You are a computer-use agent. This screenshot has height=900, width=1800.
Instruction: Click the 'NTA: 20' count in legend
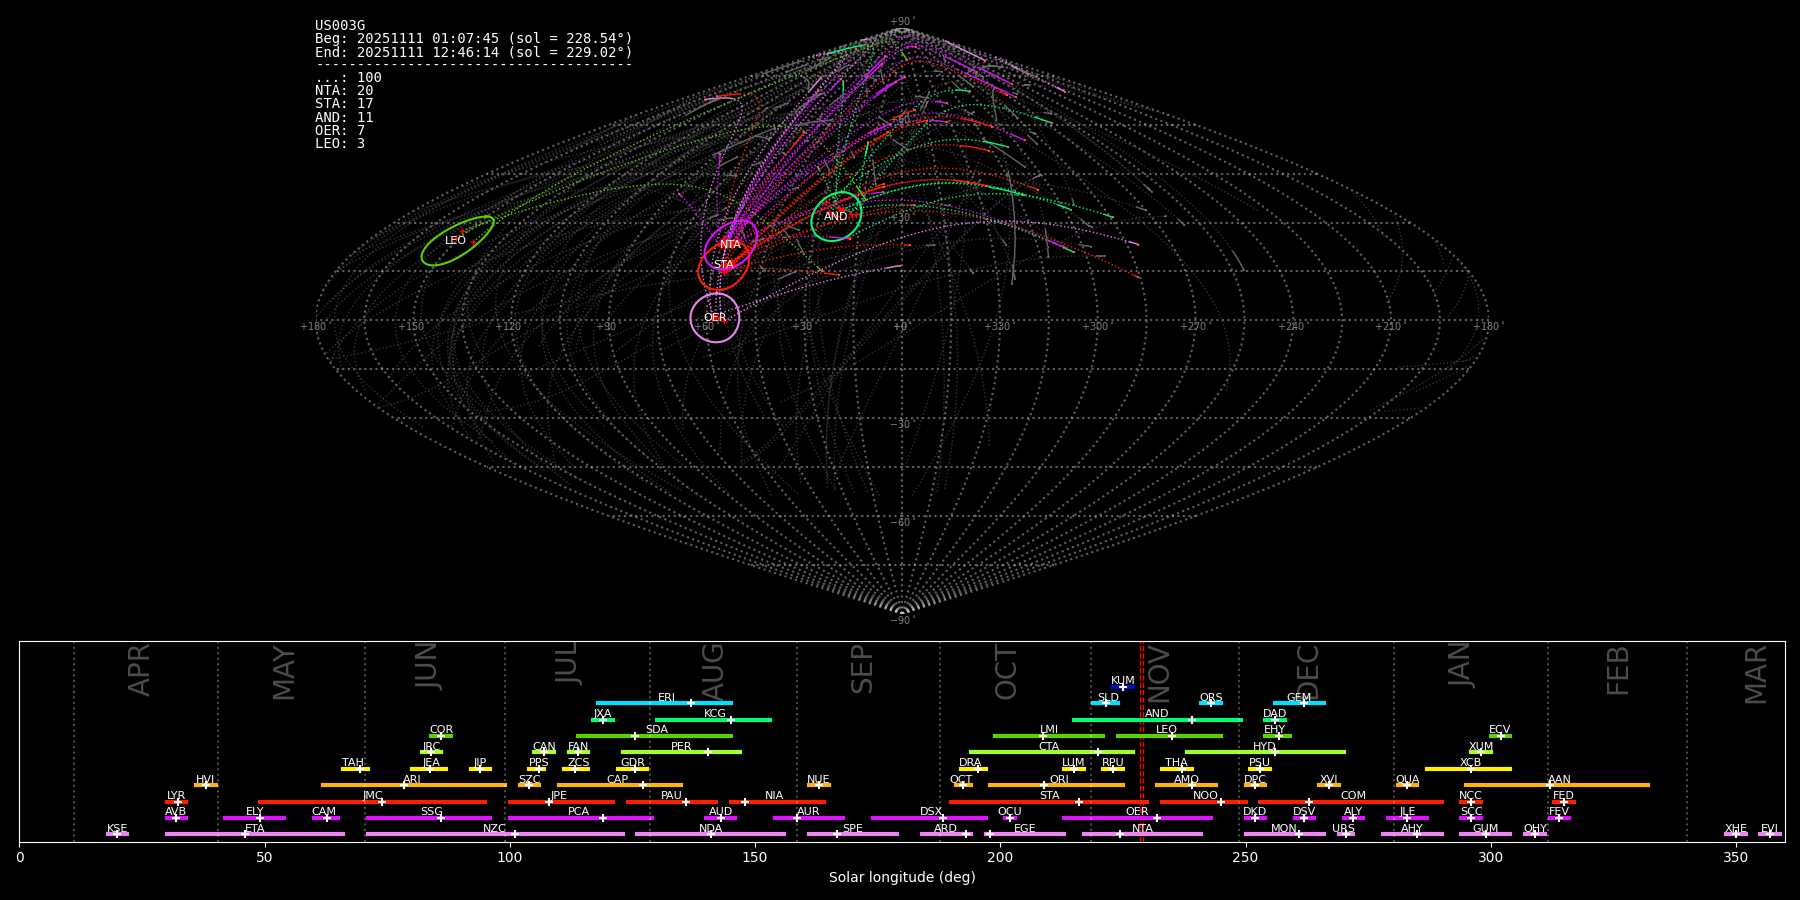click(344, 91)
